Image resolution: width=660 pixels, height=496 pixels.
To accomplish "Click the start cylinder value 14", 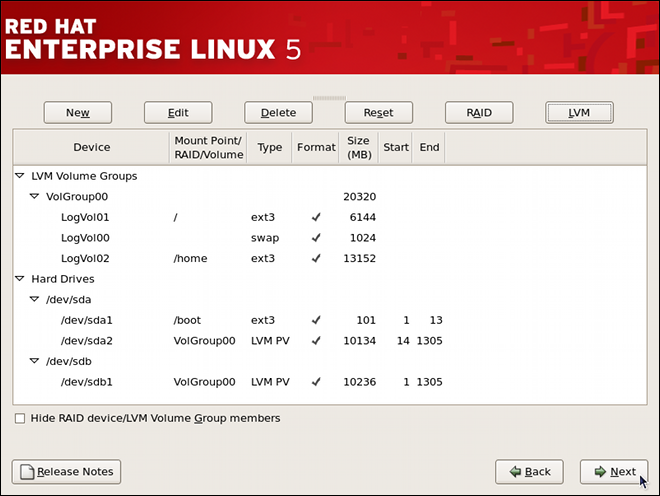I will 403,341.
